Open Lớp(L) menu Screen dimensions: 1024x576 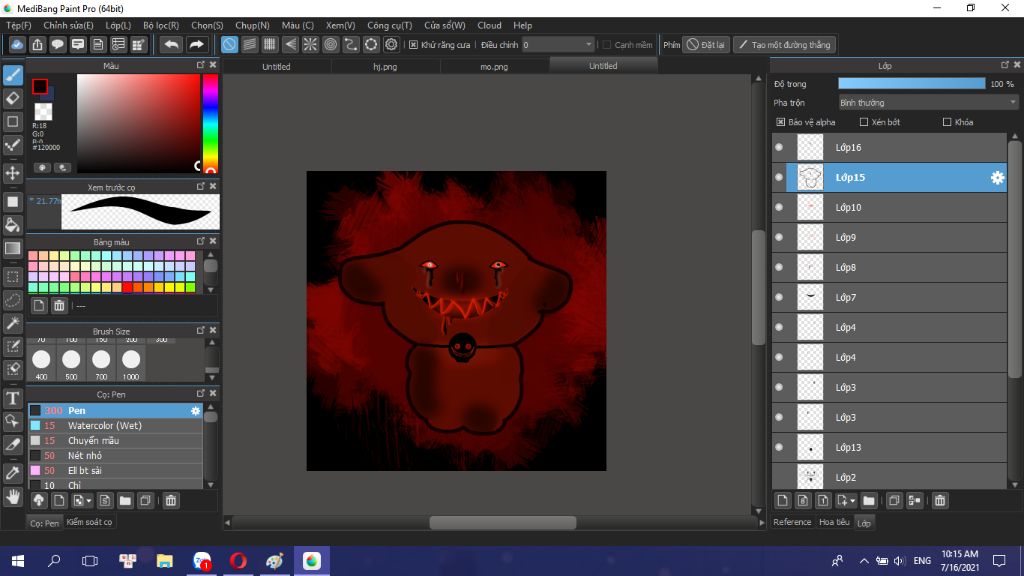[x=118, y=25]
